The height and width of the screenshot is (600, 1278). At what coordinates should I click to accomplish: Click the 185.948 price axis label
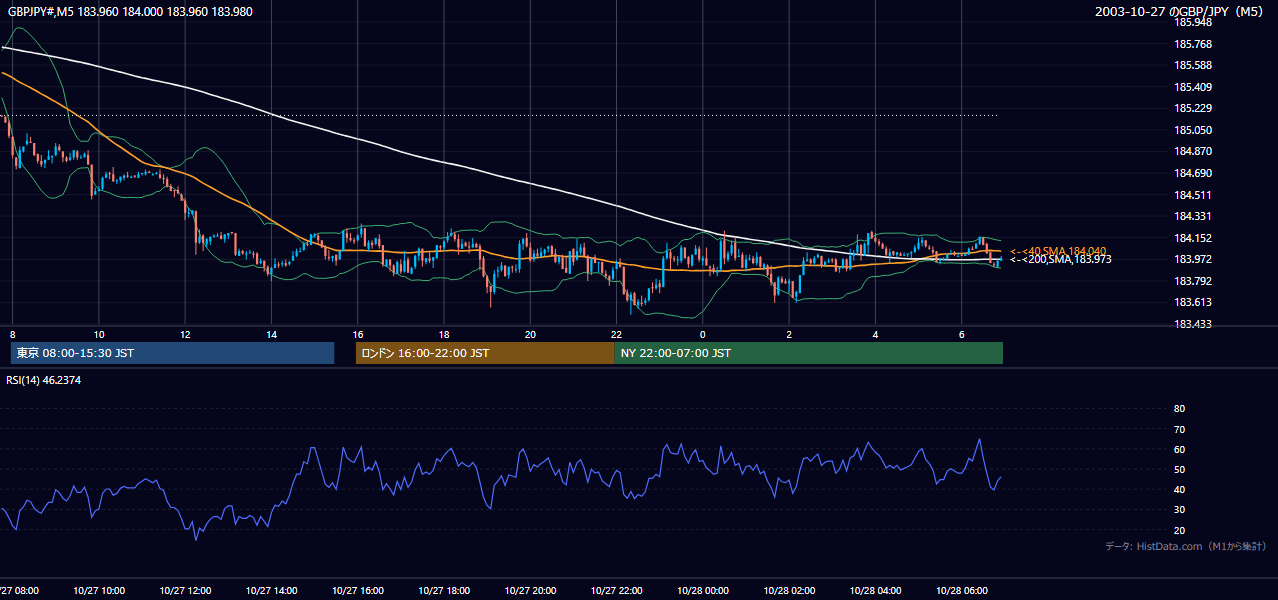(x=1193, y=22)
